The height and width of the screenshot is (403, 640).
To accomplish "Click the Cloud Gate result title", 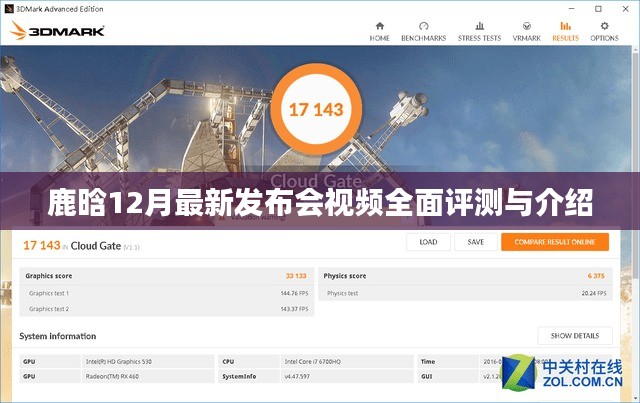I will pyautogui.click(x=96, y=246).
